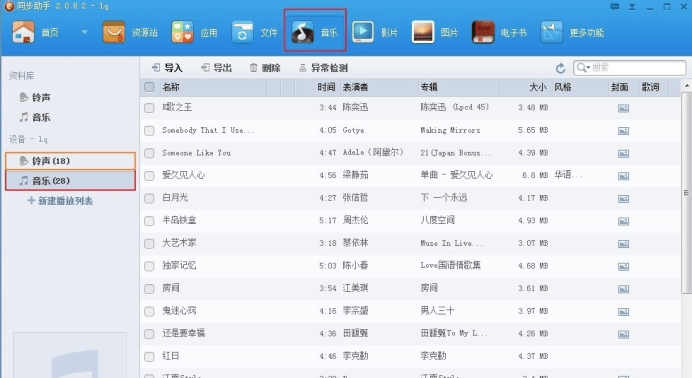
Task: Select album text 八度空间
Action: pos(437,220)
